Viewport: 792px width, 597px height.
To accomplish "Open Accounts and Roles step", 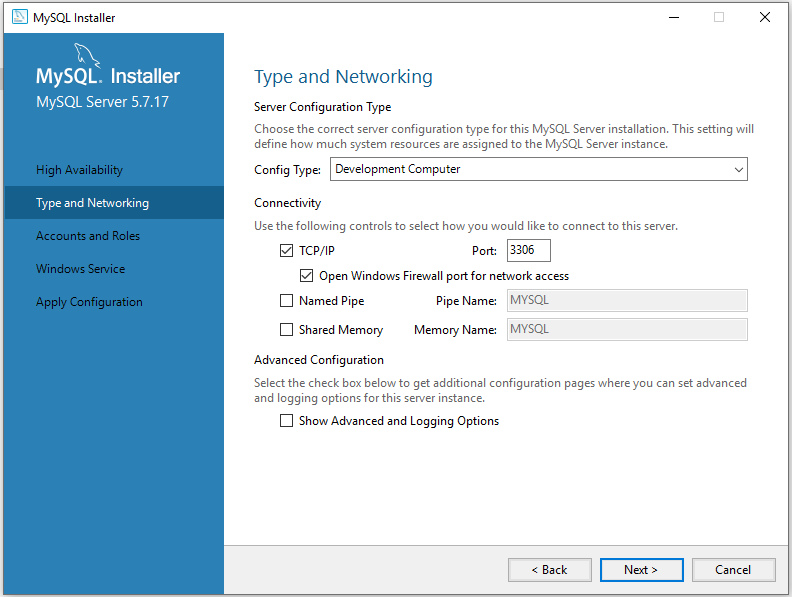I will pyautogui.click(x=88, y=236).
